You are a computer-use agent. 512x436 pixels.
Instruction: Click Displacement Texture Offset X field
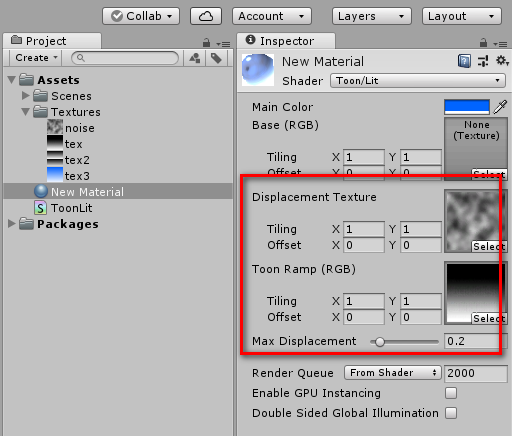(364, 245)
